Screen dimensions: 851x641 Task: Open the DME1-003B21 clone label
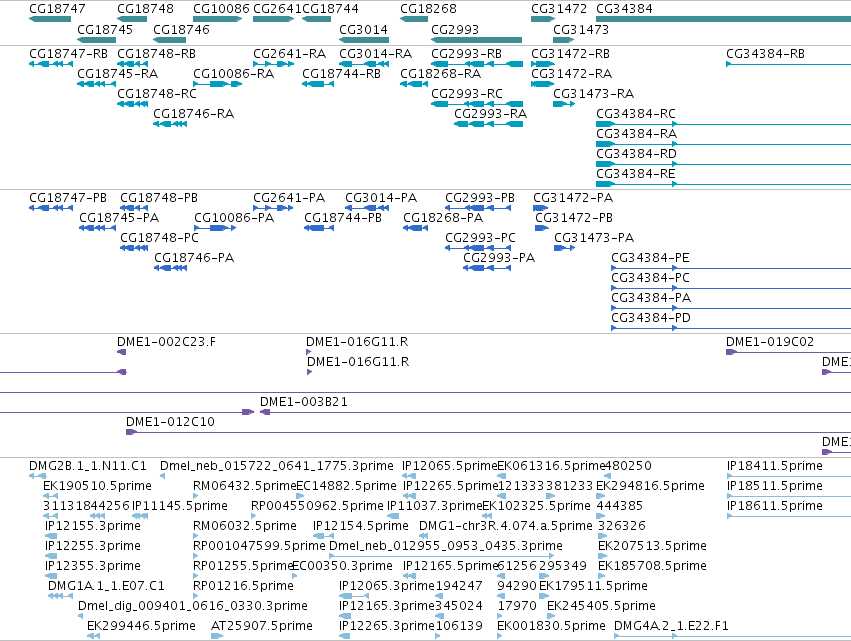tap(303, 402)
